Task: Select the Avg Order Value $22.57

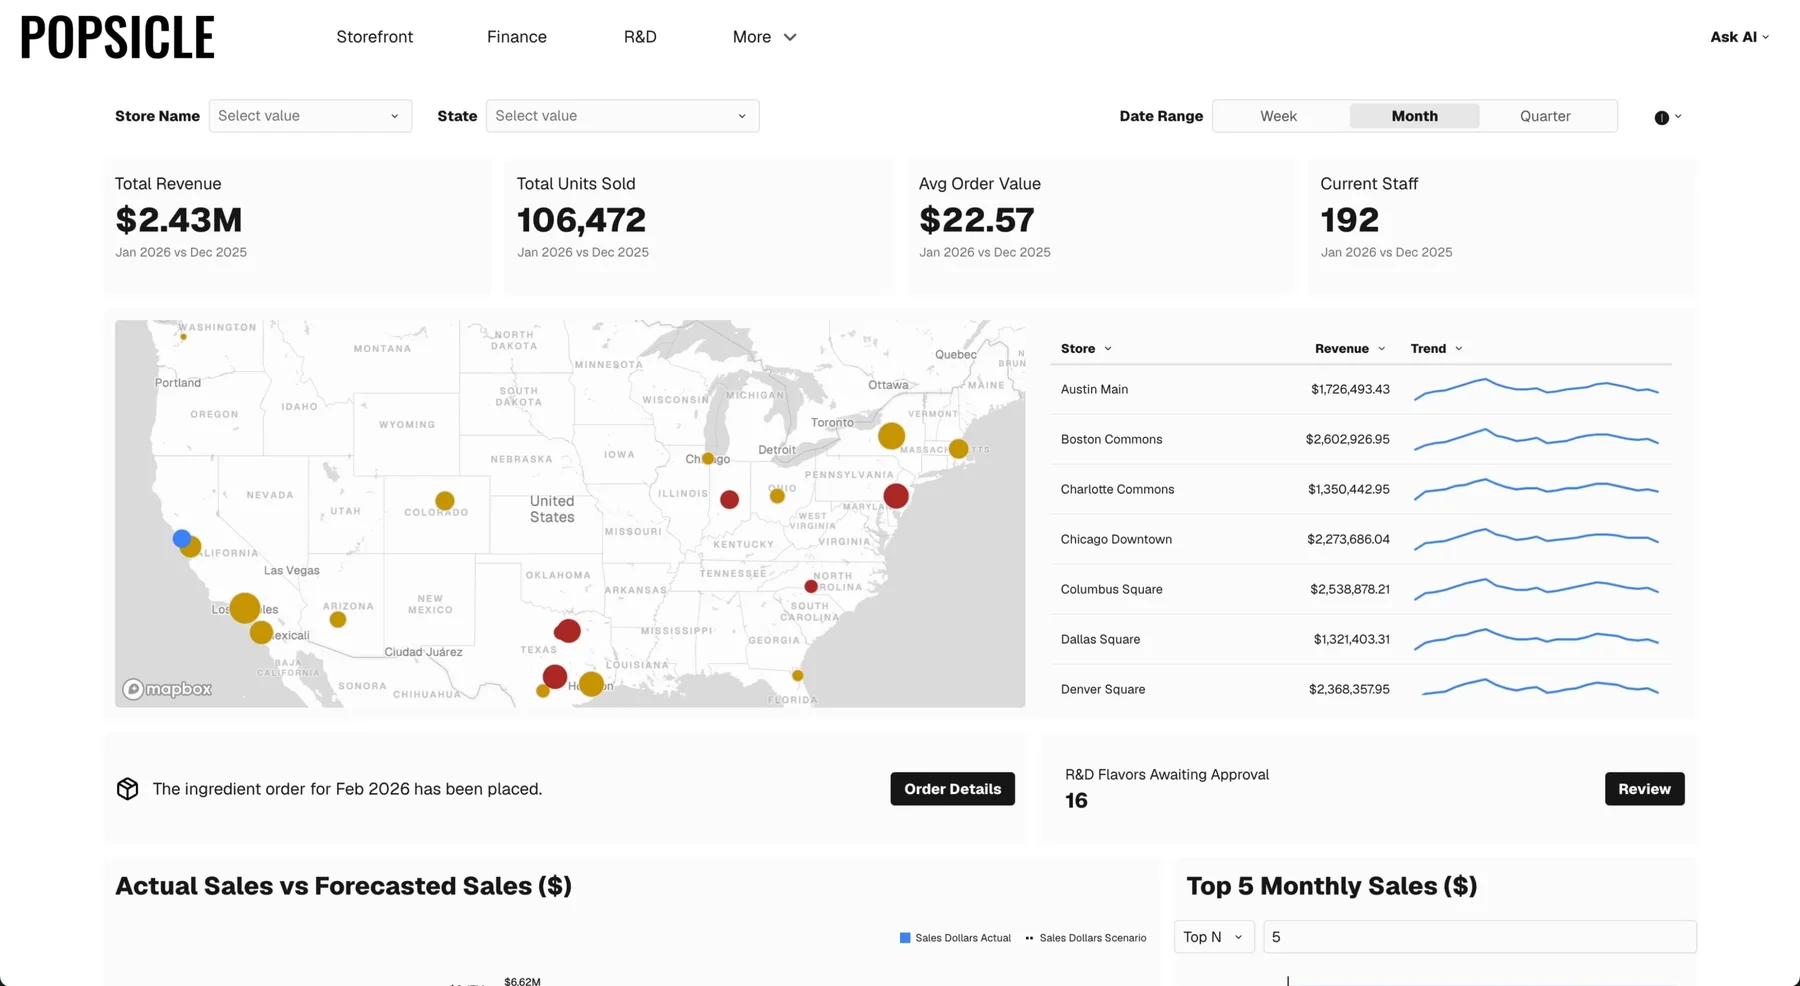Action: click(976, 220)
